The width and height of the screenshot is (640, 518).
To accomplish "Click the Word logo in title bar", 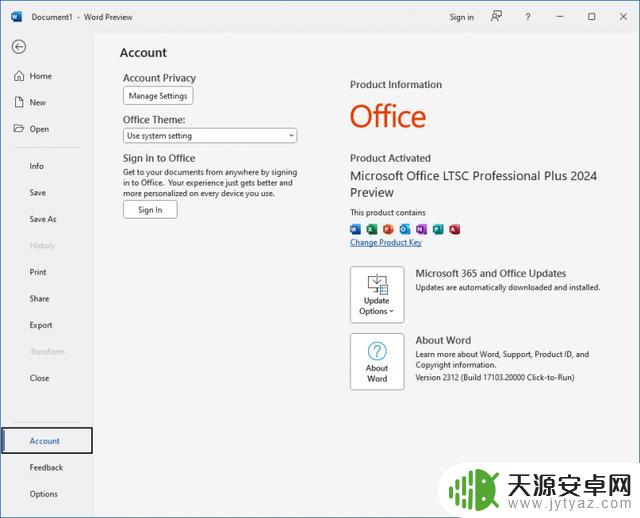I will [16, 17].
